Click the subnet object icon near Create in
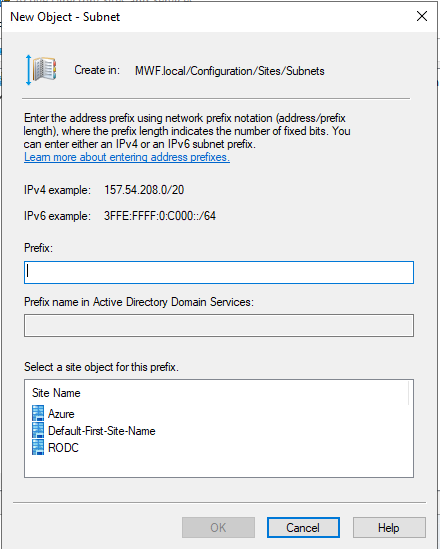The image size is (440, 549). [41, 70]
